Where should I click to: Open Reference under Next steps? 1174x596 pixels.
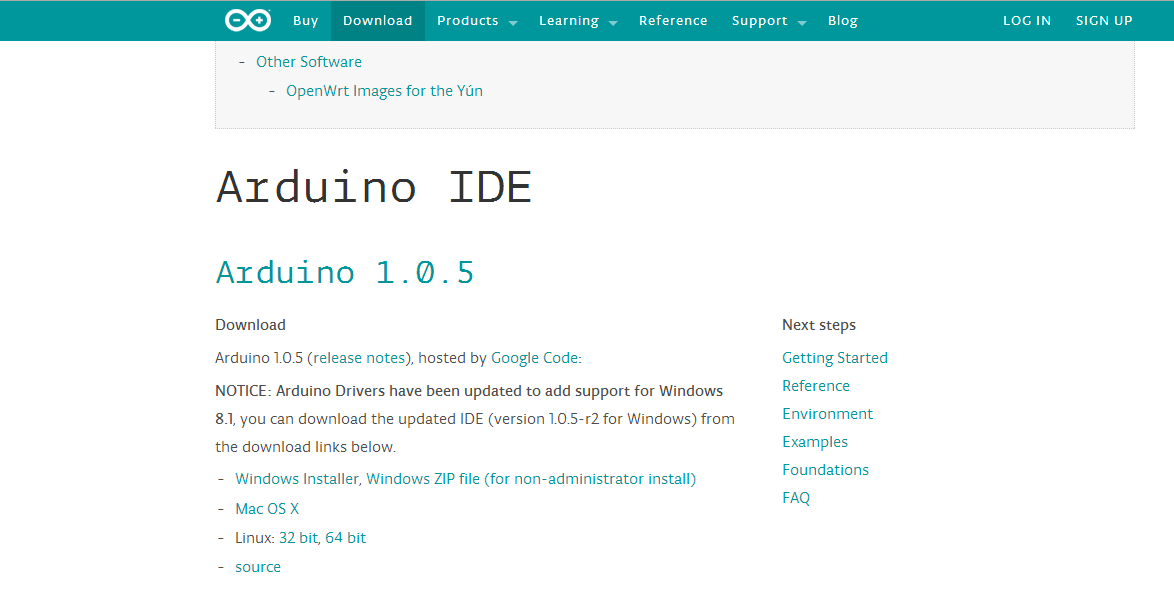click(816, 386)
